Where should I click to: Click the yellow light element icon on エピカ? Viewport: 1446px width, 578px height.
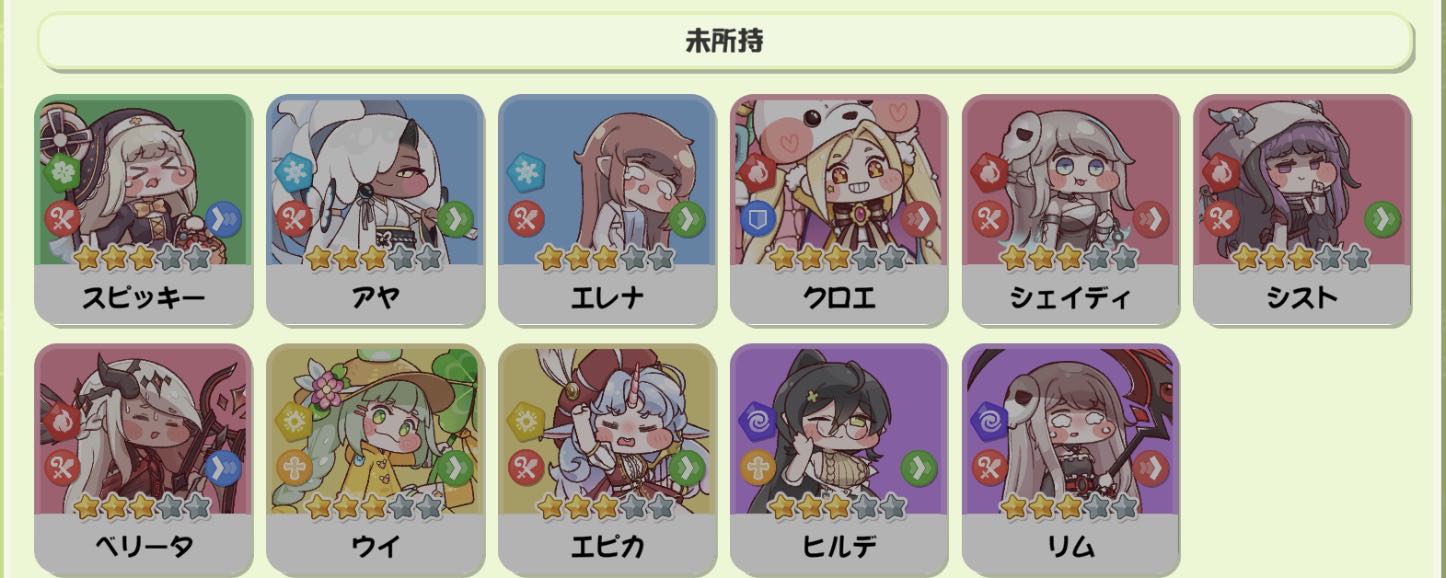point(524,422)
